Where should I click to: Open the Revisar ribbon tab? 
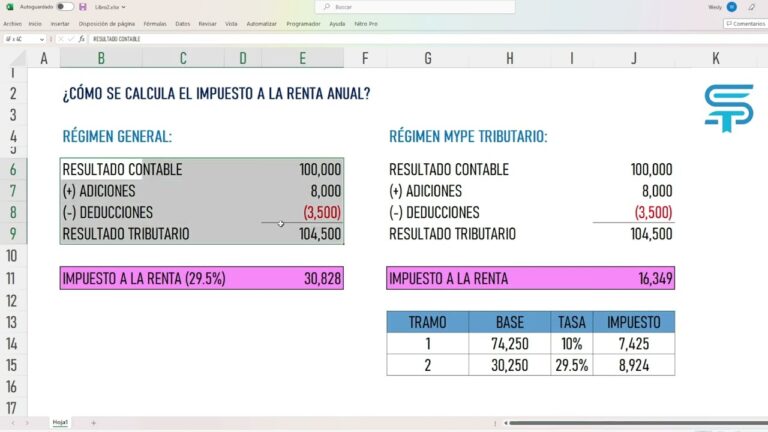pyautogui.click(x=207, y=24)
